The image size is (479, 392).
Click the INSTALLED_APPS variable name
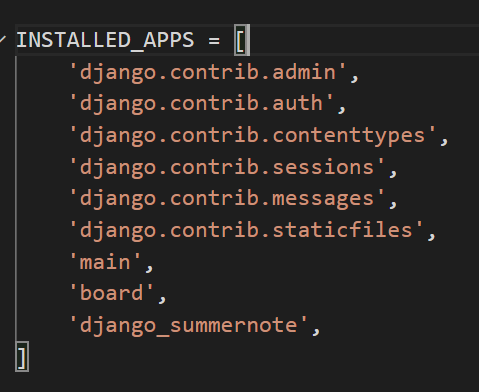(105, 41)
